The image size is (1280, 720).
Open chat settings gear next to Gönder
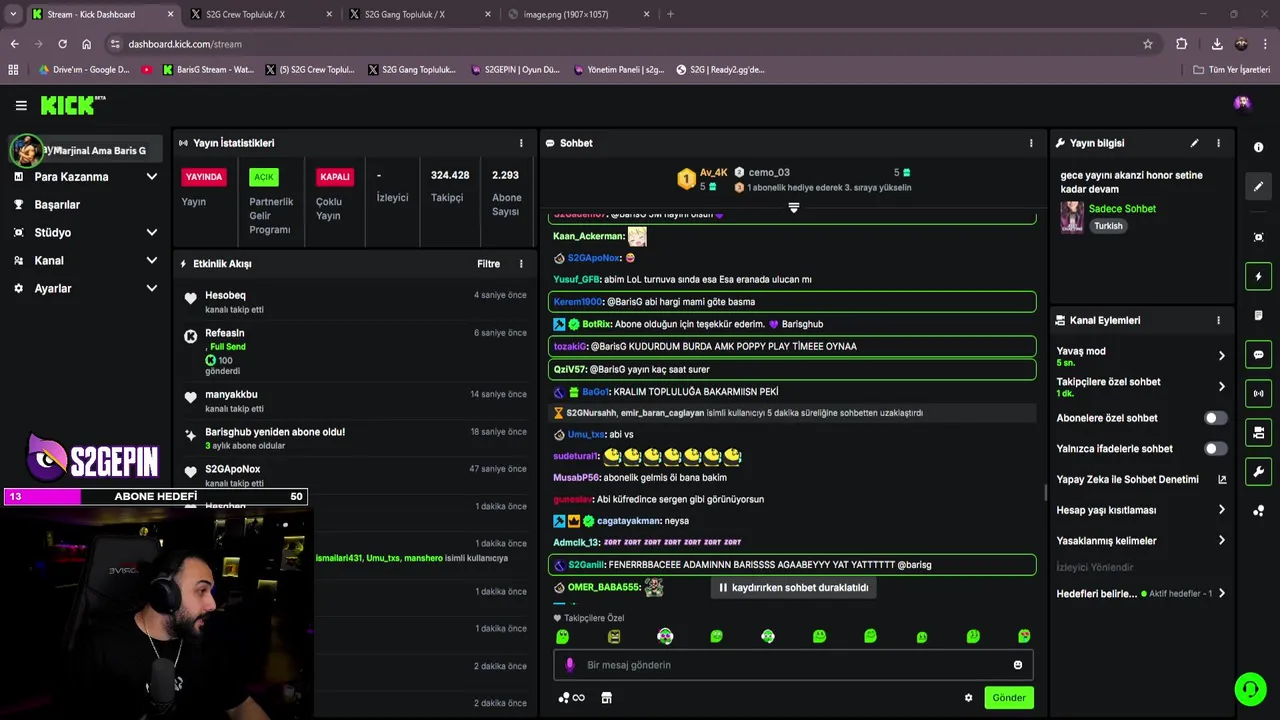tap(968, 698)
